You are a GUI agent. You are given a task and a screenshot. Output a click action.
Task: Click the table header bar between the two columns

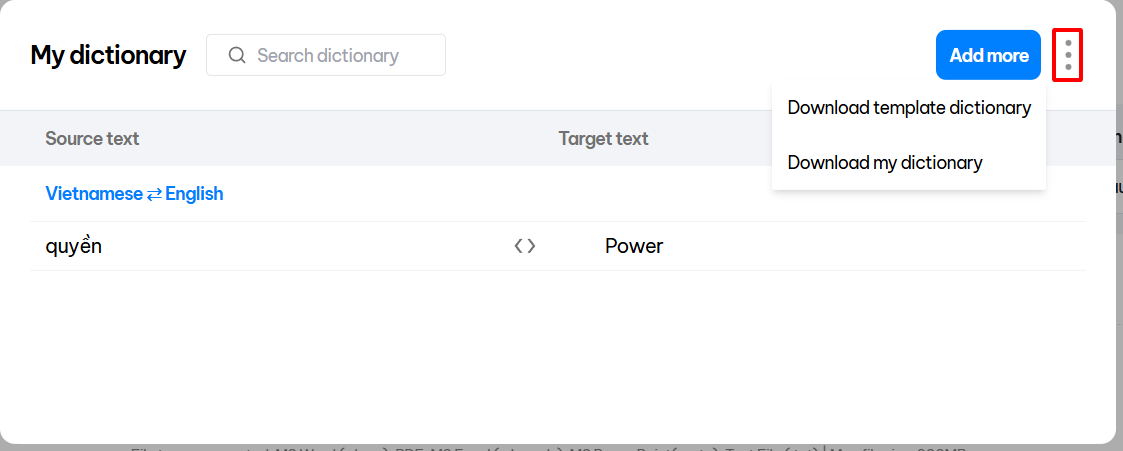coord(350,139)
